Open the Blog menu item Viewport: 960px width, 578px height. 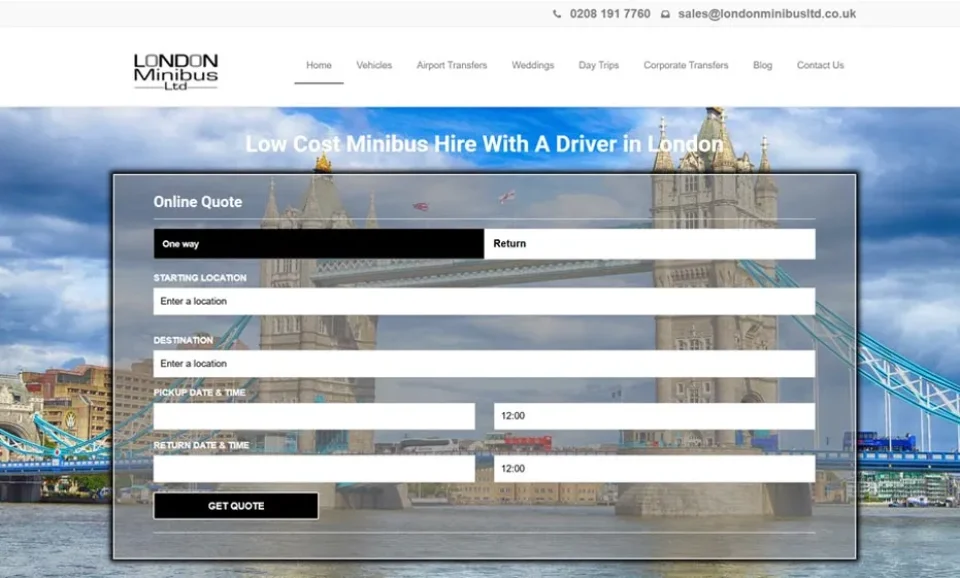(x=762, y=65)
